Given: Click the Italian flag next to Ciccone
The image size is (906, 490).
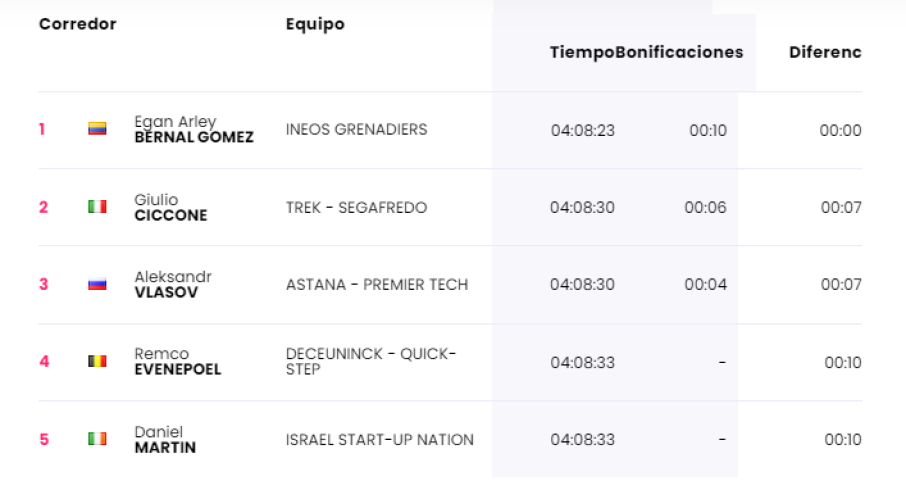Looking at the screenshot, I should [97, 207].
